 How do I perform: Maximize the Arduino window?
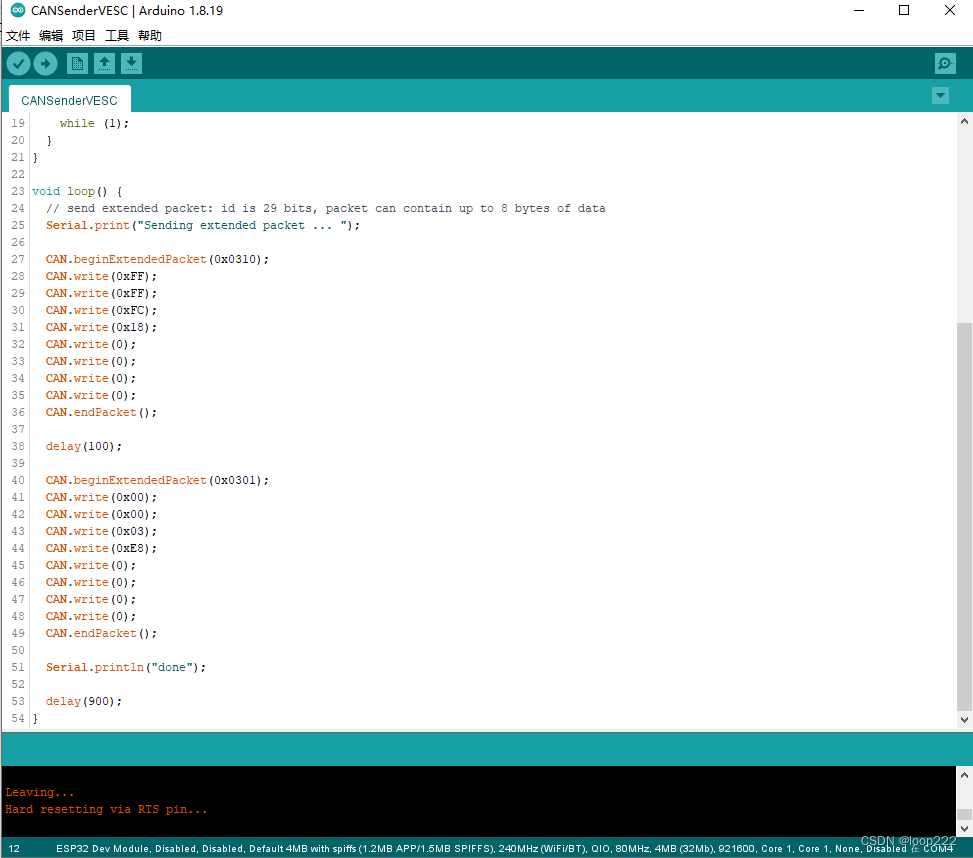click(904, 11)
